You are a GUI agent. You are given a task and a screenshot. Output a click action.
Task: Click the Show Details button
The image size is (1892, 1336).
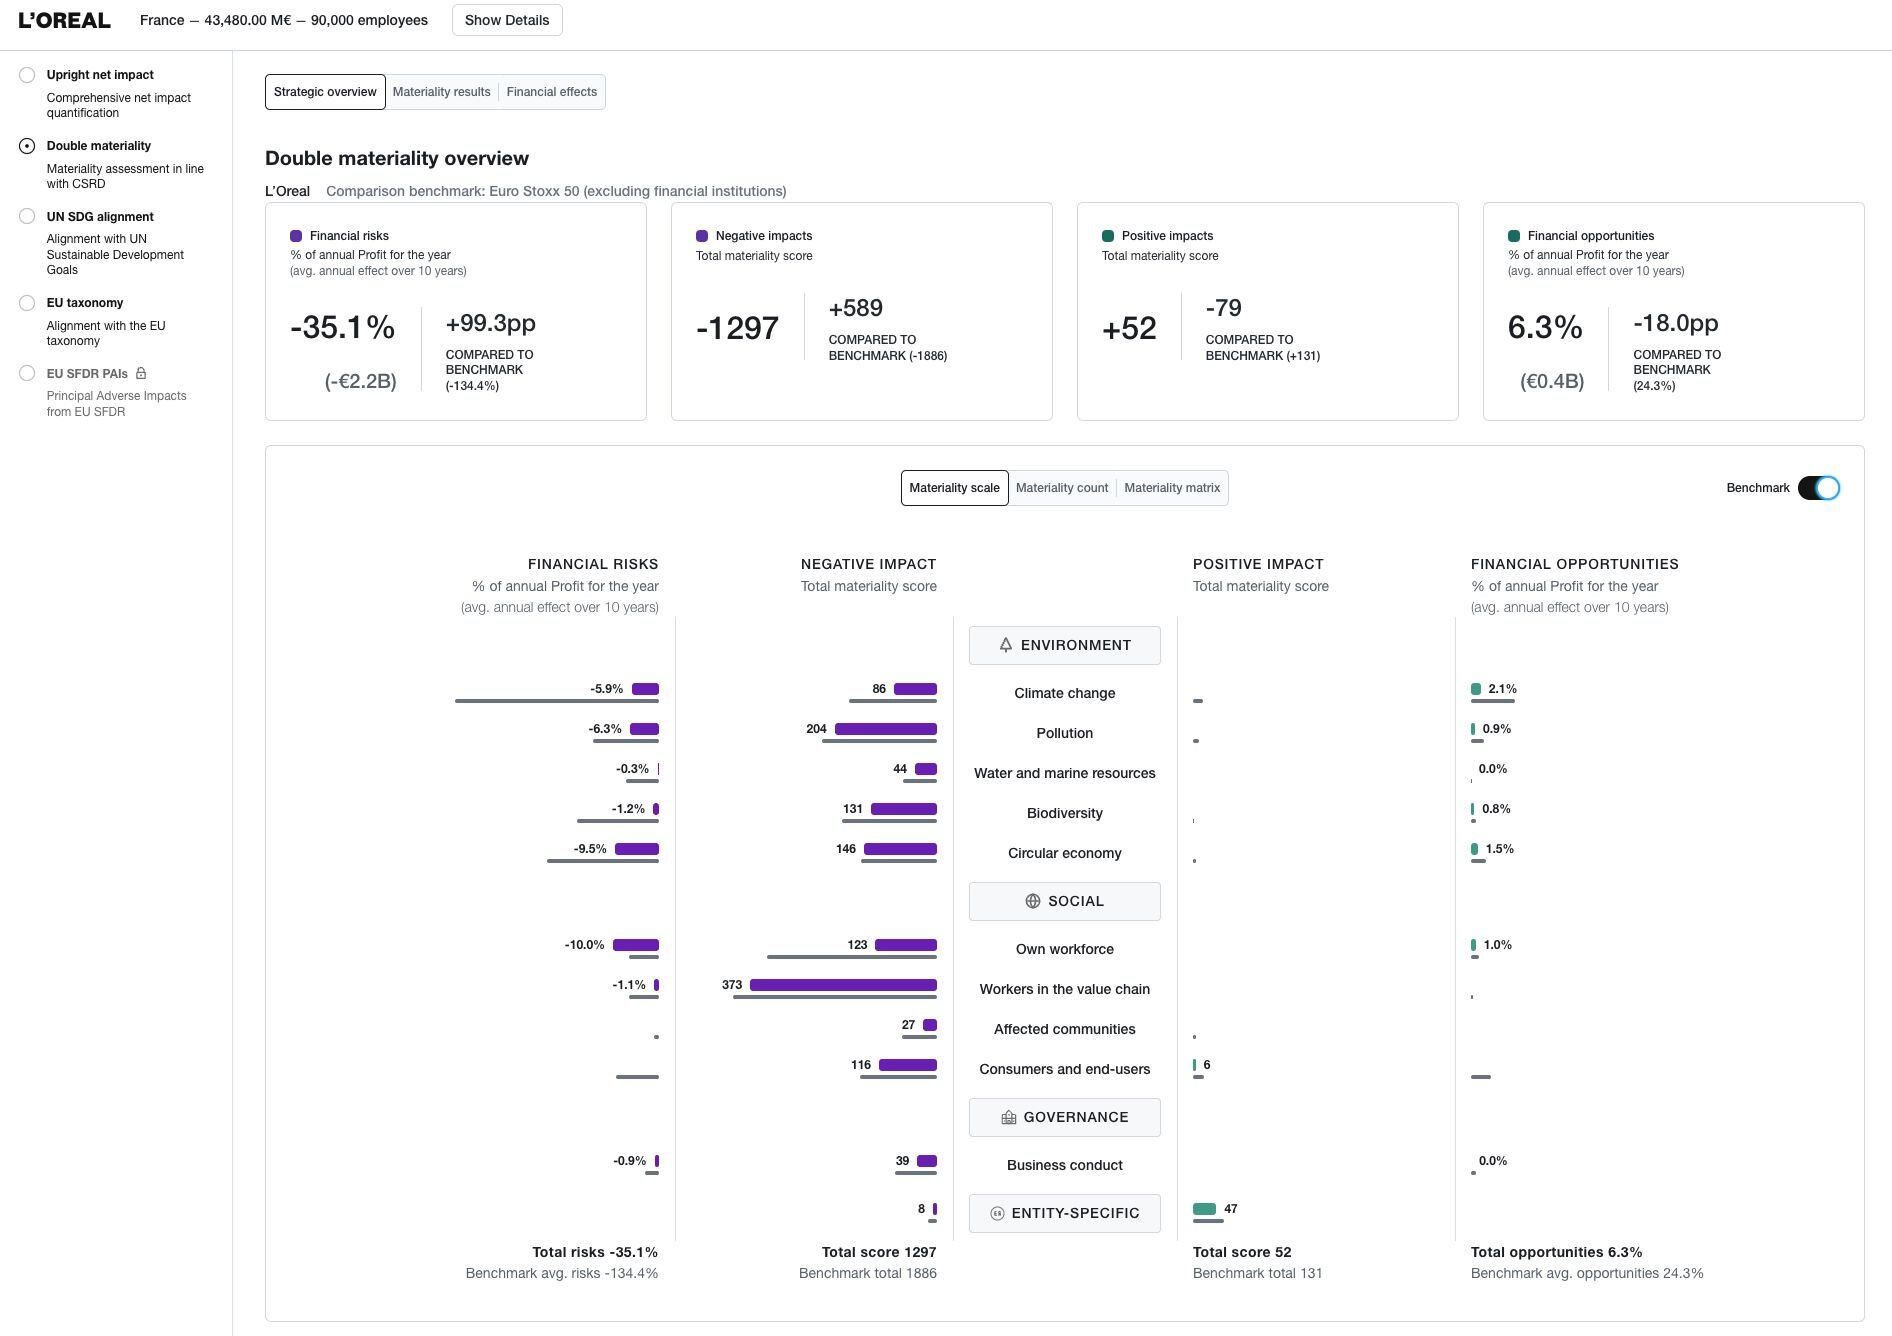pyautogui.click(x=507, y=20)
